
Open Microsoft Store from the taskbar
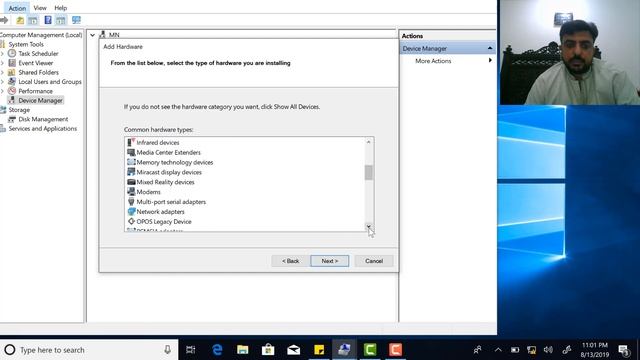(x=268, y=350)
